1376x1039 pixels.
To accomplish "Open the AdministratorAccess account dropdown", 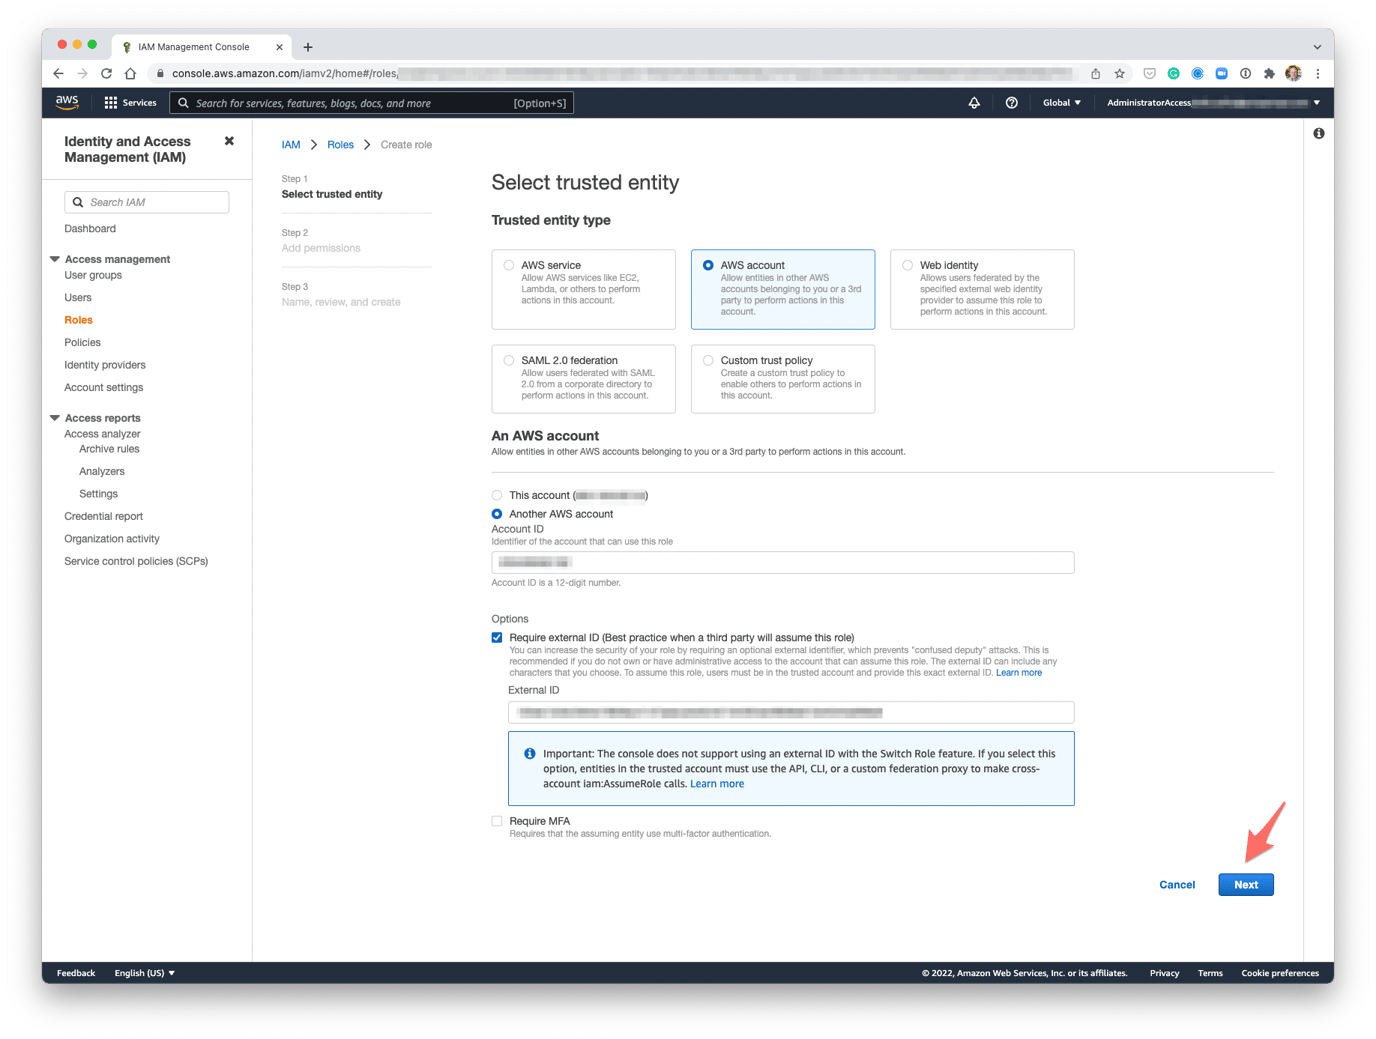I will point(1210,102).
